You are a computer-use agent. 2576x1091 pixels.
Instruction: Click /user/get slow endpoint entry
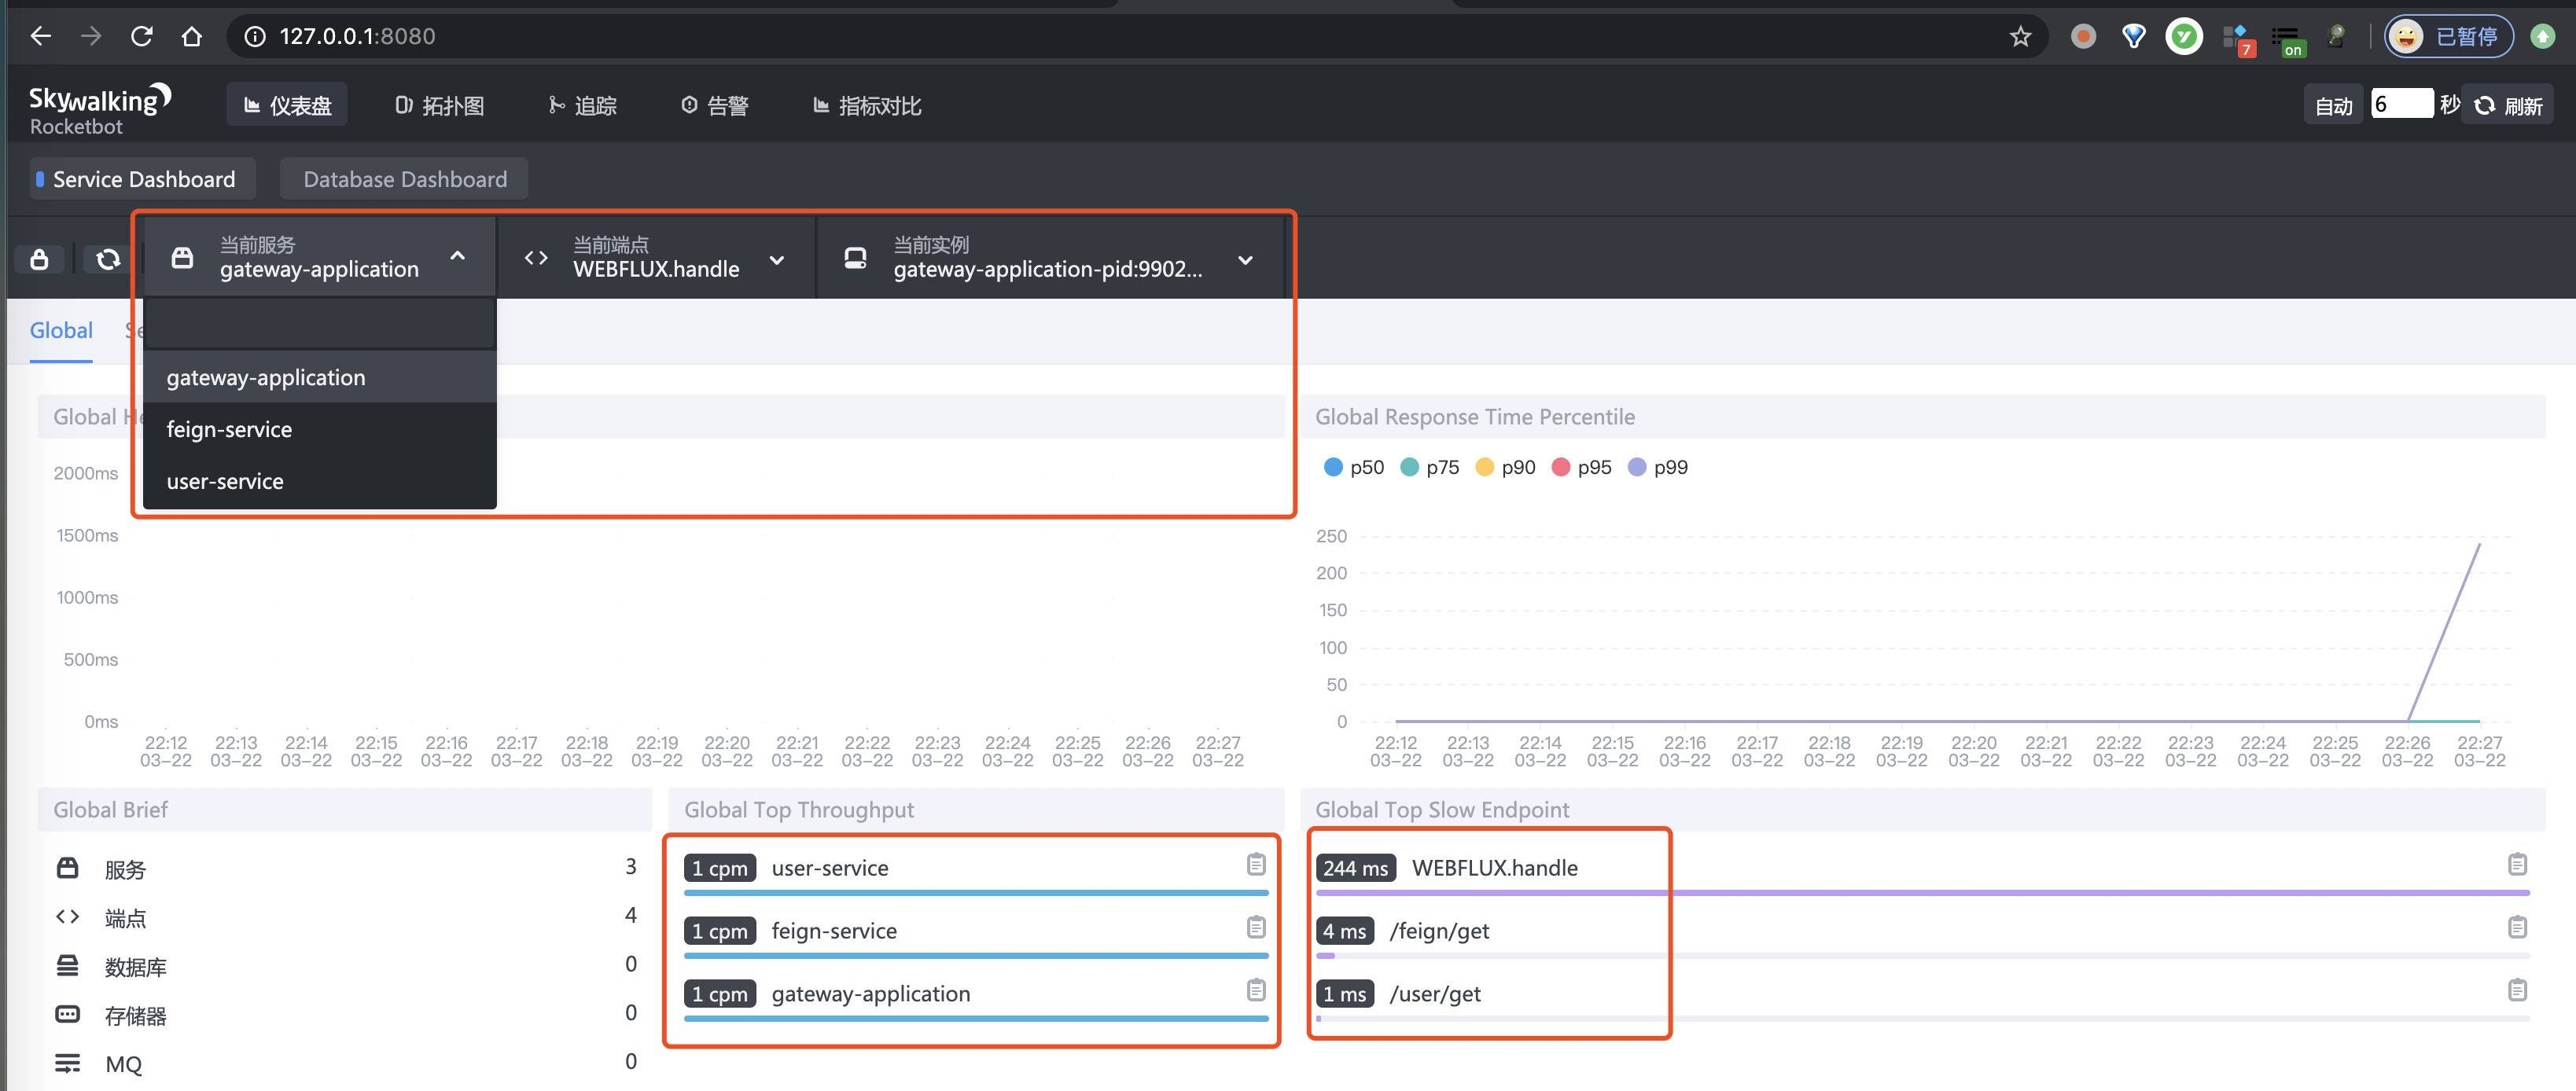[1435, 994]
